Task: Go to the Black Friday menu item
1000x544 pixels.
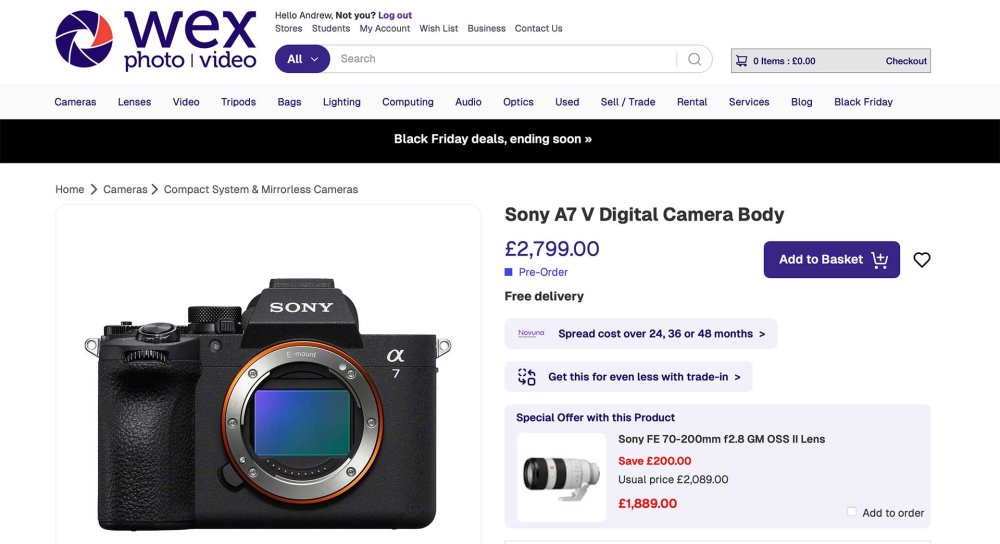Action: pyautogui.click(x=863, y=102)
